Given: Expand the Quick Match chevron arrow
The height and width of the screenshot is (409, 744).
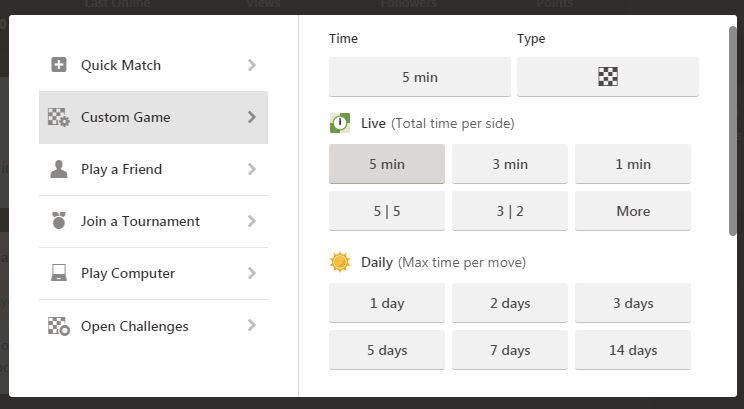Looking at the screenshot, I should (x=251, y=65).
